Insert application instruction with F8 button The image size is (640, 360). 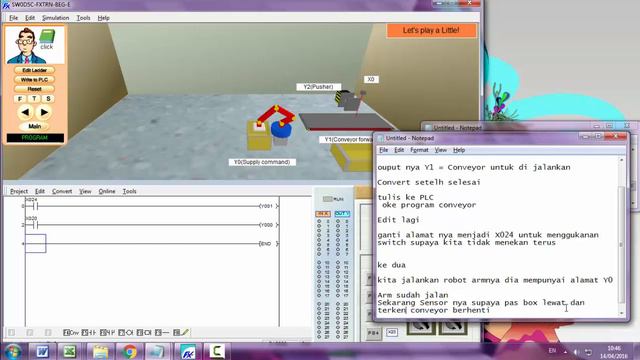(144, 333)
